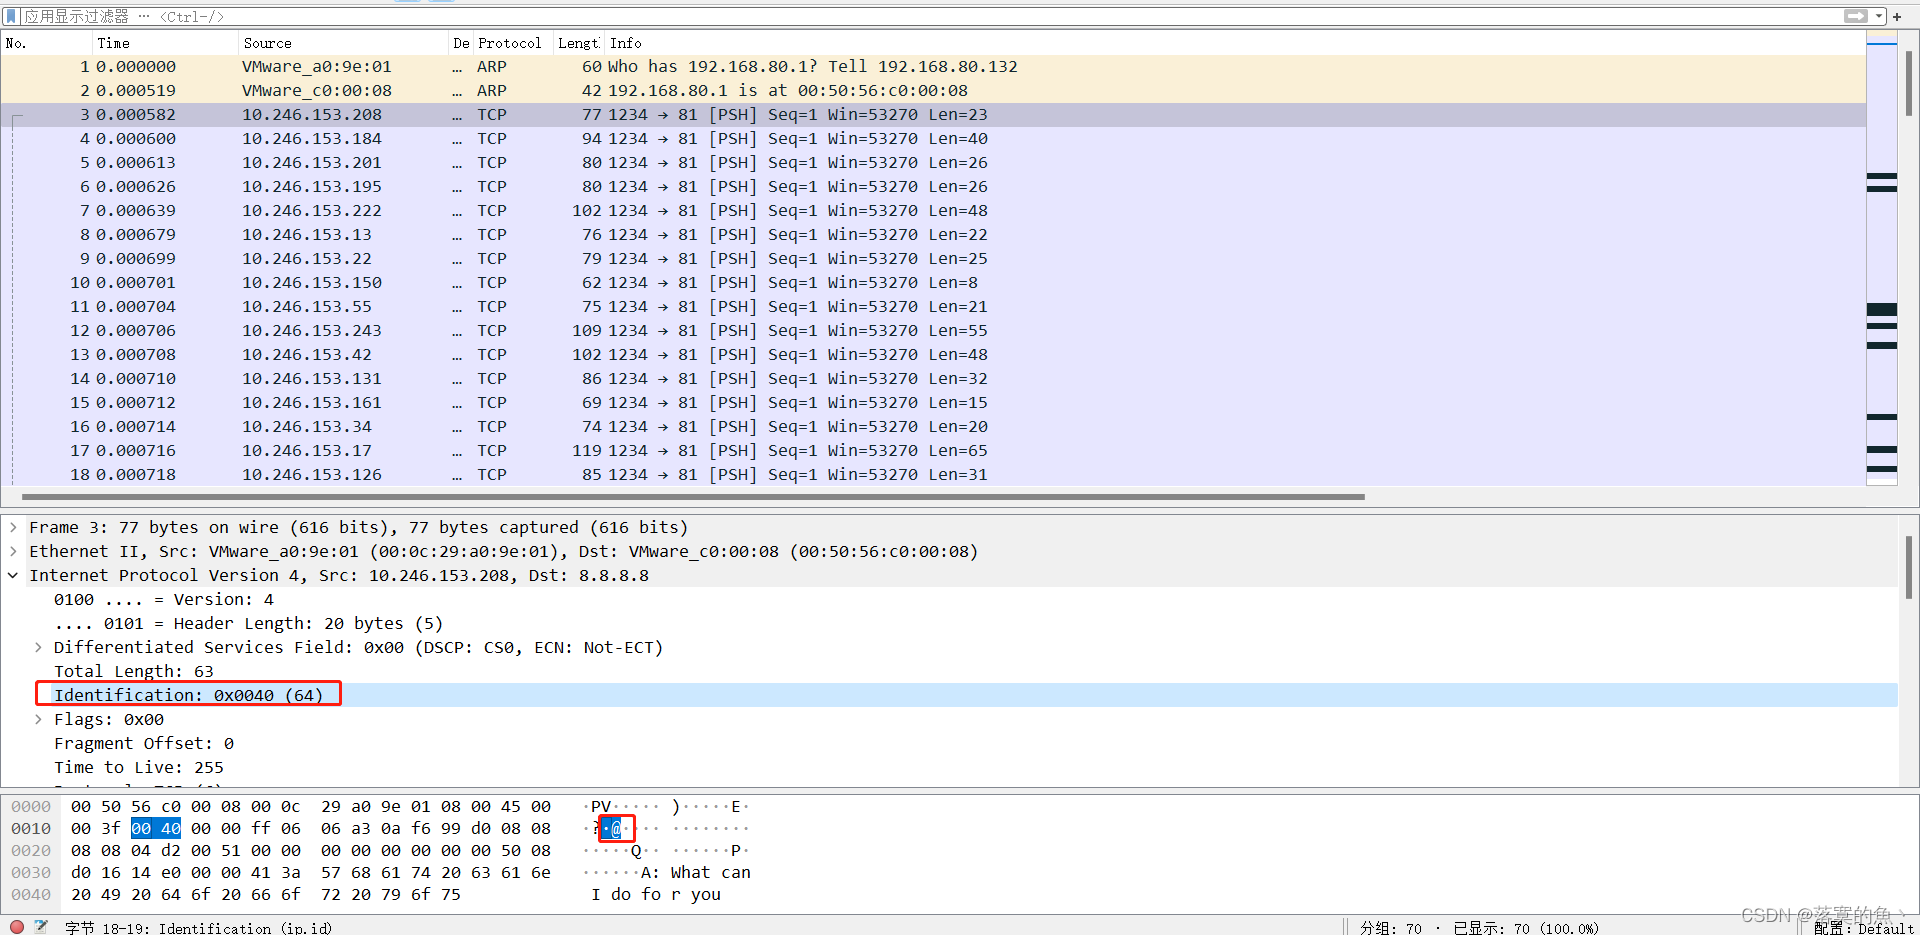Select packet 16 from 10.246.153.34

[x=933, y=427]
